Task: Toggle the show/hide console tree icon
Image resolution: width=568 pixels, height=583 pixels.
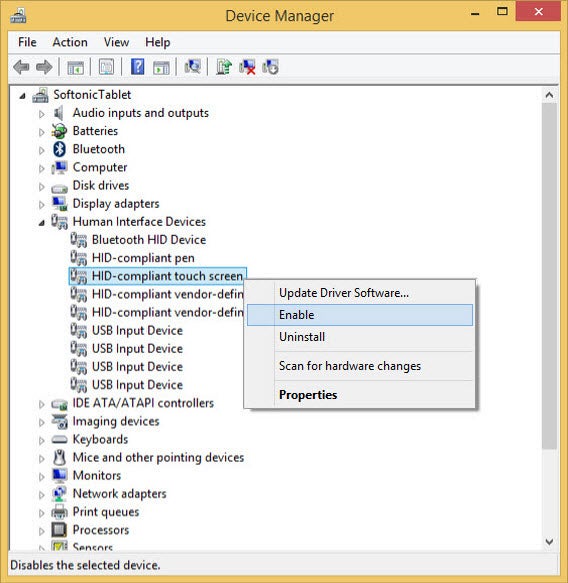Action: 75,68
